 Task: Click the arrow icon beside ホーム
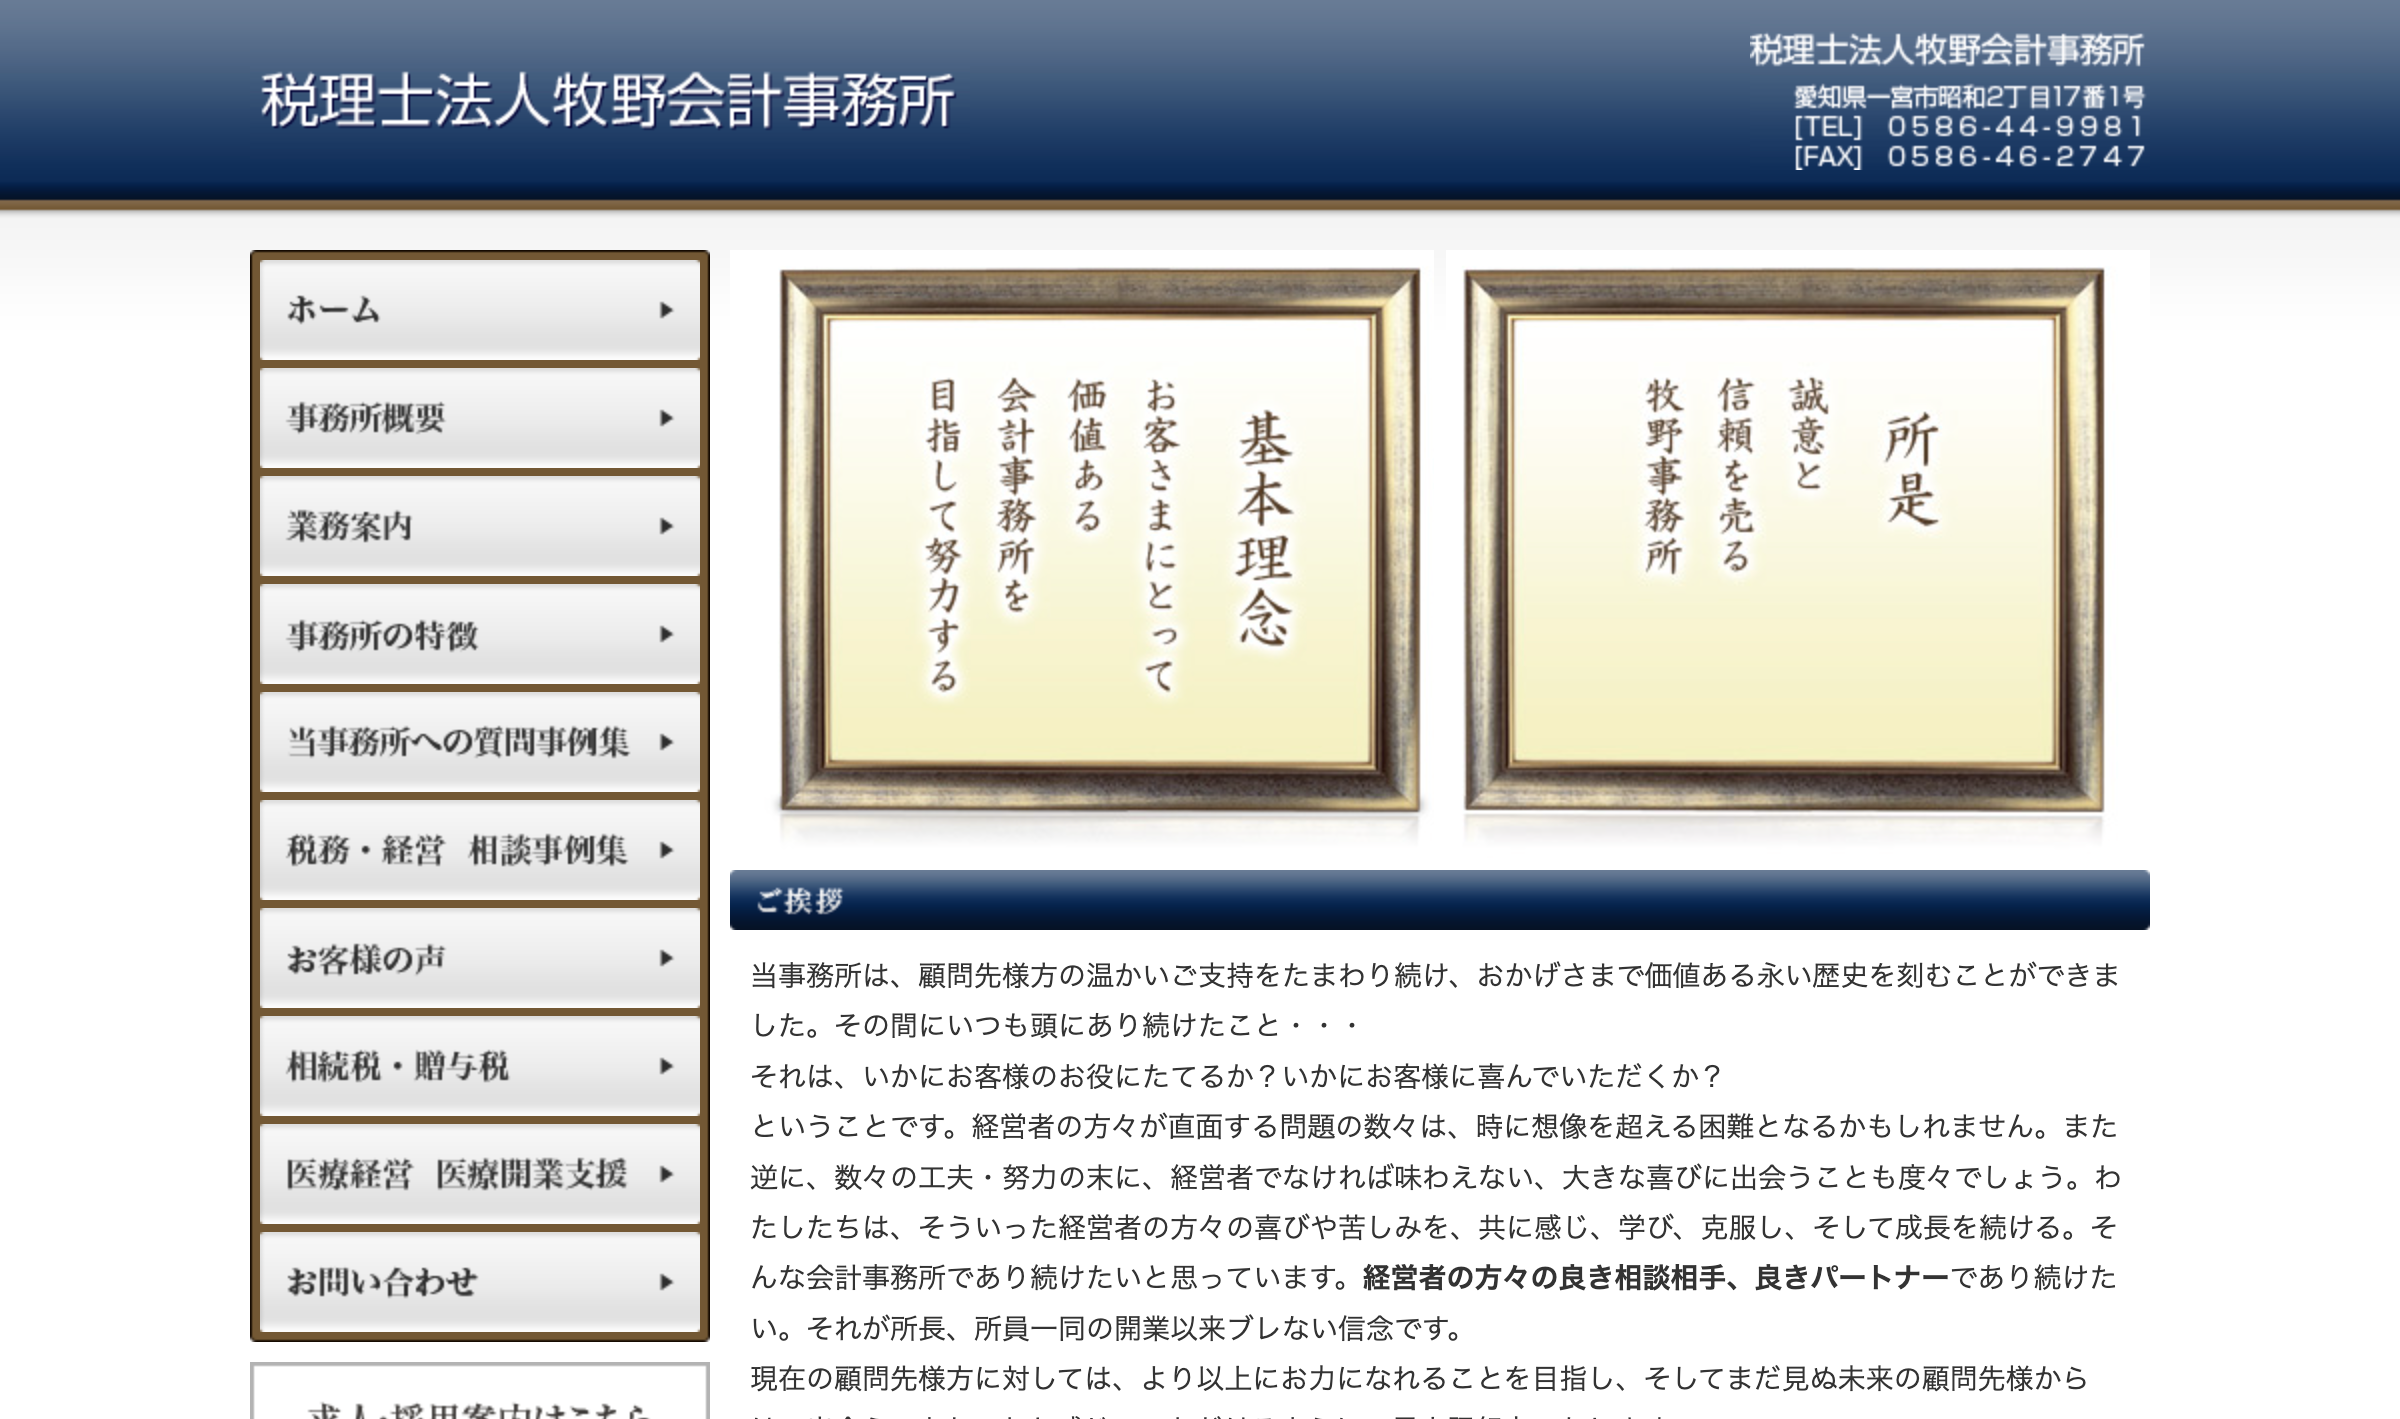(666, 310)
